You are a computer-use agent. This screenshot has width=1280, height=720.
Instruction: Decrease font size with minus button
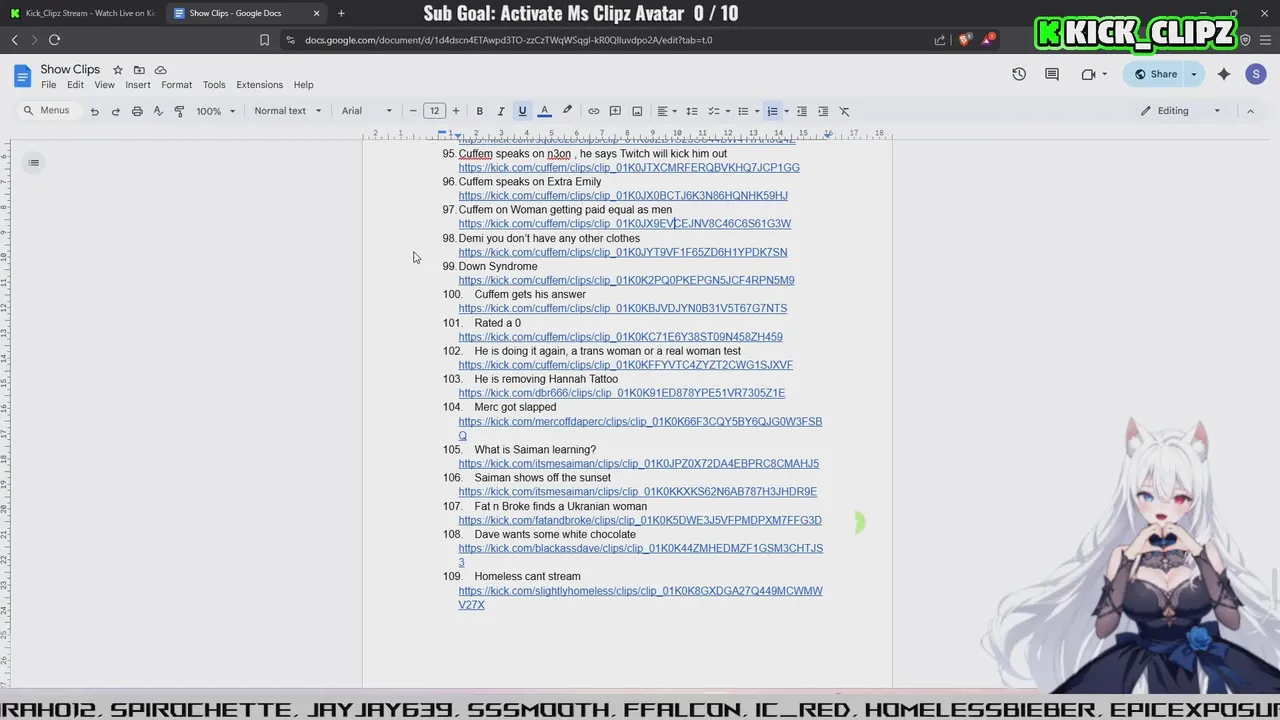(413, 111)
